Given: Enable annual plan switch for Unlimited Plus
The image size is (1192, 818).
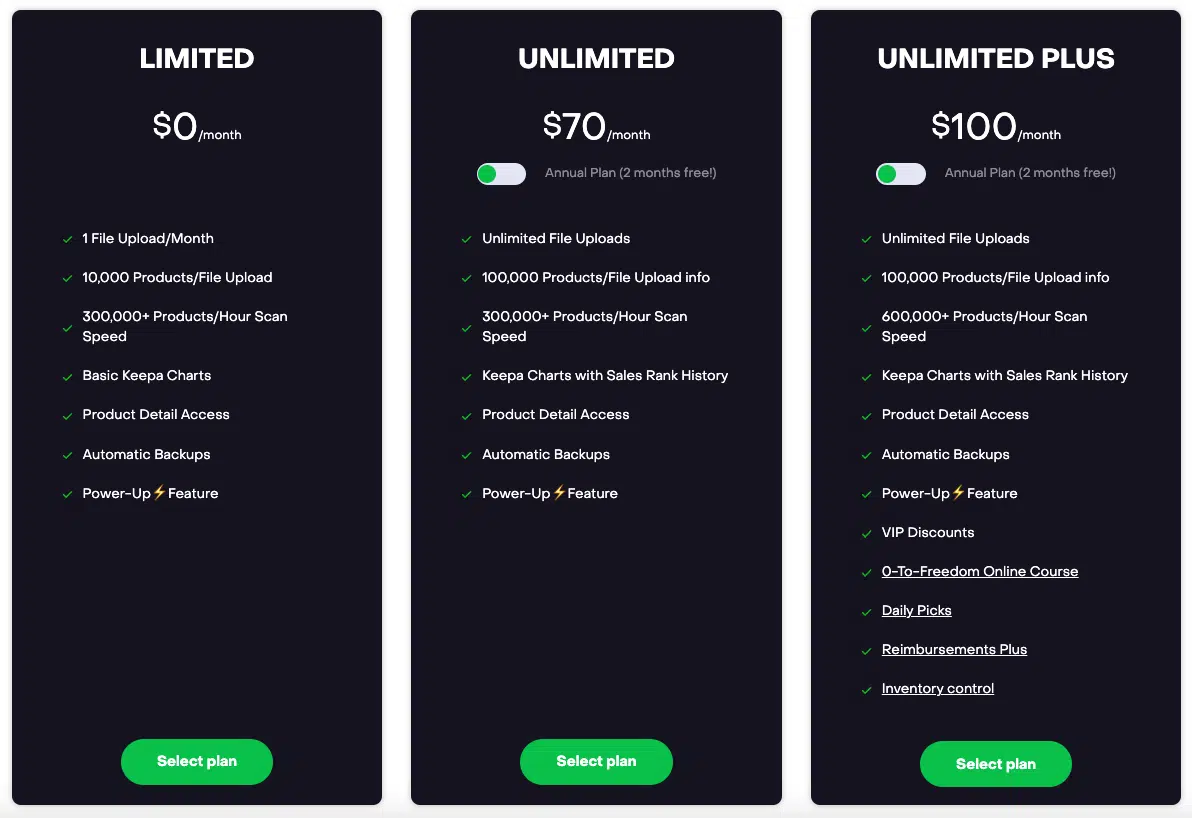Looking at the screenshot, I should coord(900,174).
